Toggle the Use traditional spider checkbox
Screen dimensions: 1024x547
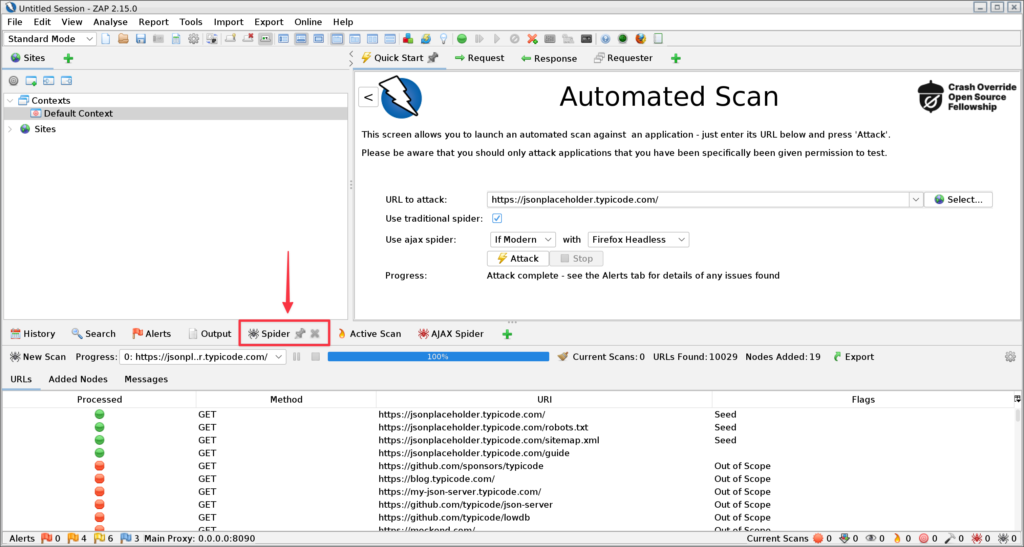click(497, 218)
